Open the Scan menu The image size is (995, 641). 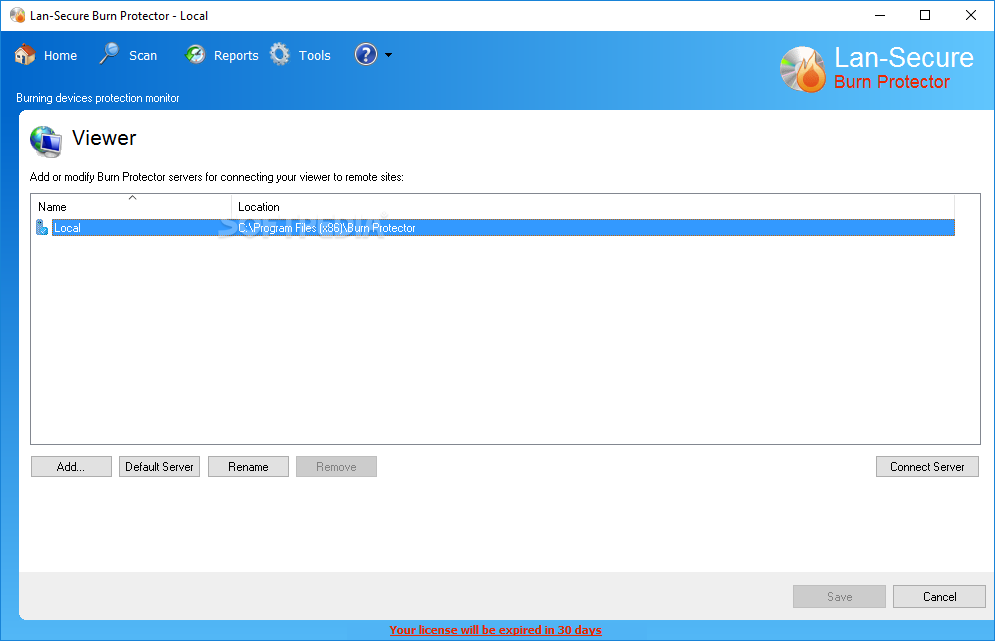click(x=143, y=56)
